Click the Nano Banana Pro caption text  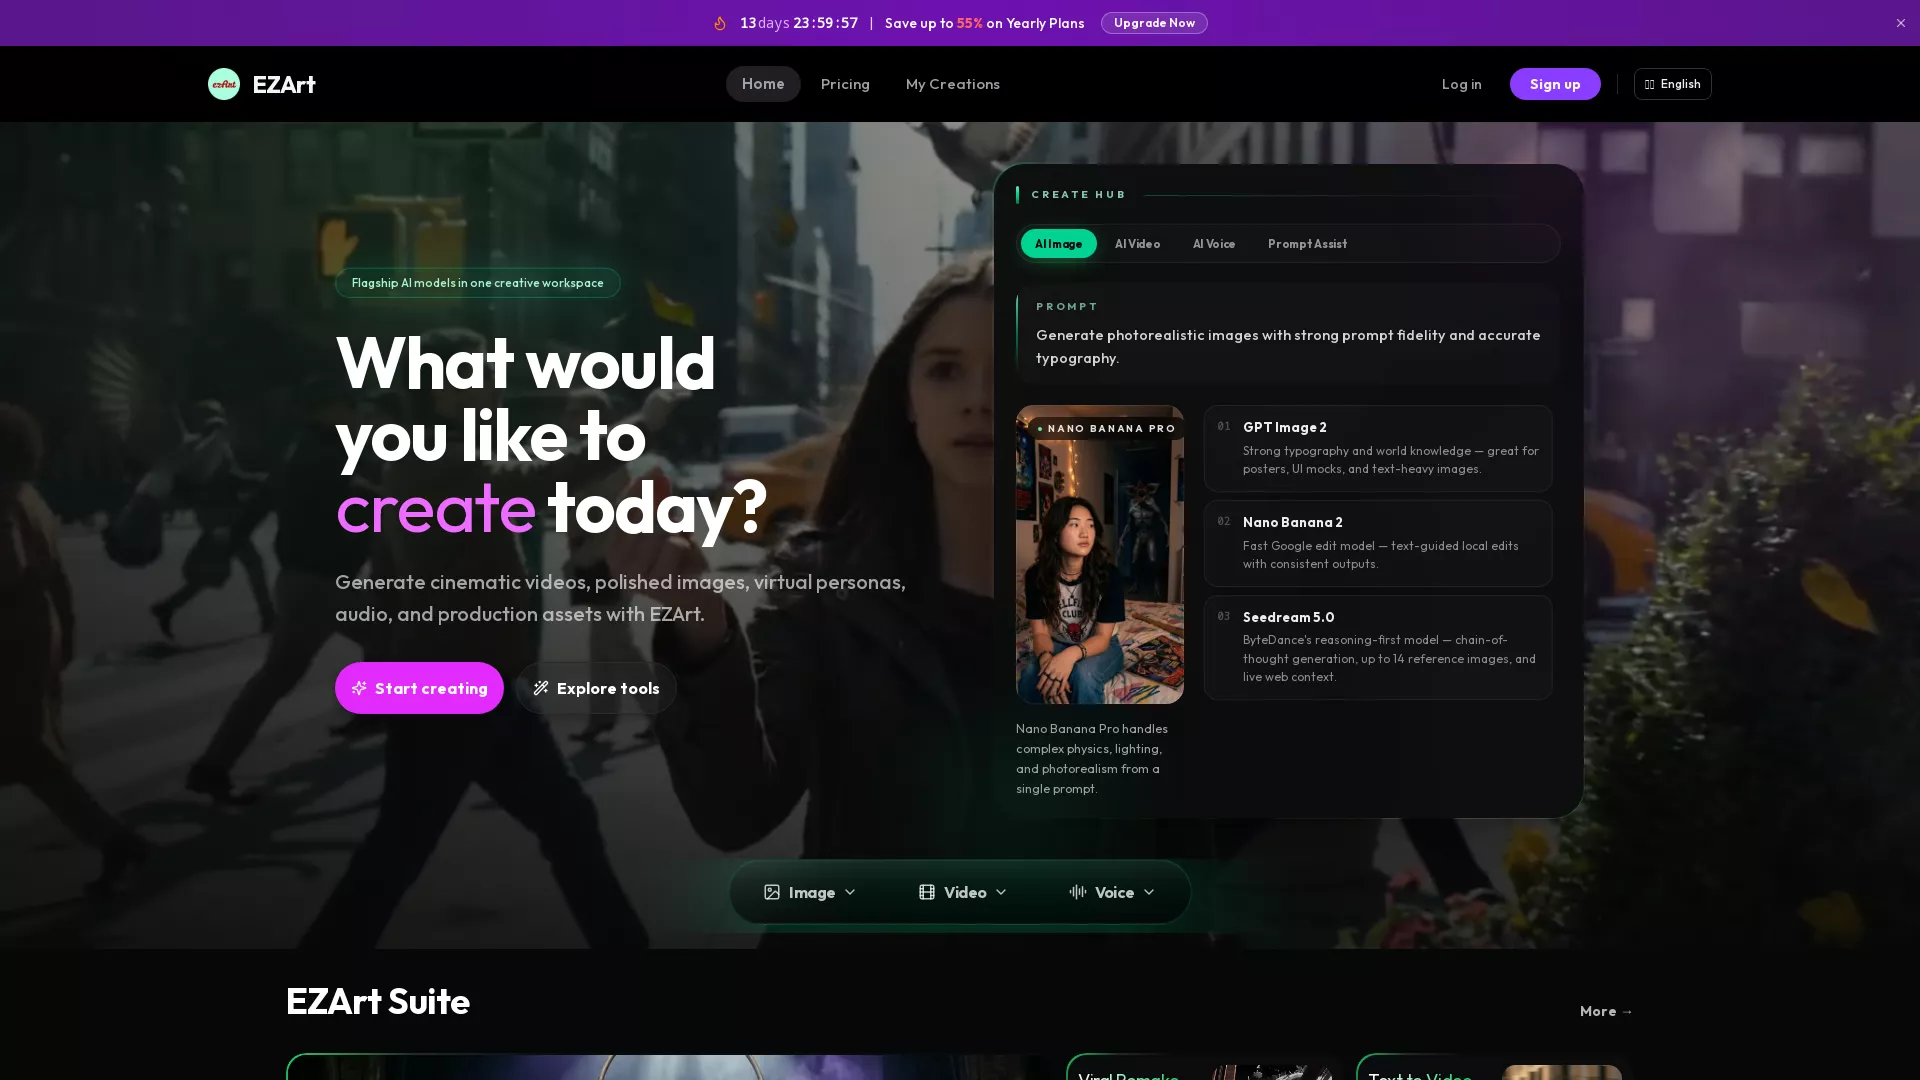(1092, 759)
